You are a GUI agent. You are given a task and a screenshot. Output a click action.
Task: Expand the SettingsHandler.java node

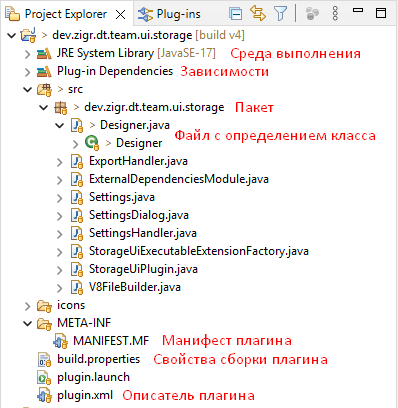(x=60, y=234)
